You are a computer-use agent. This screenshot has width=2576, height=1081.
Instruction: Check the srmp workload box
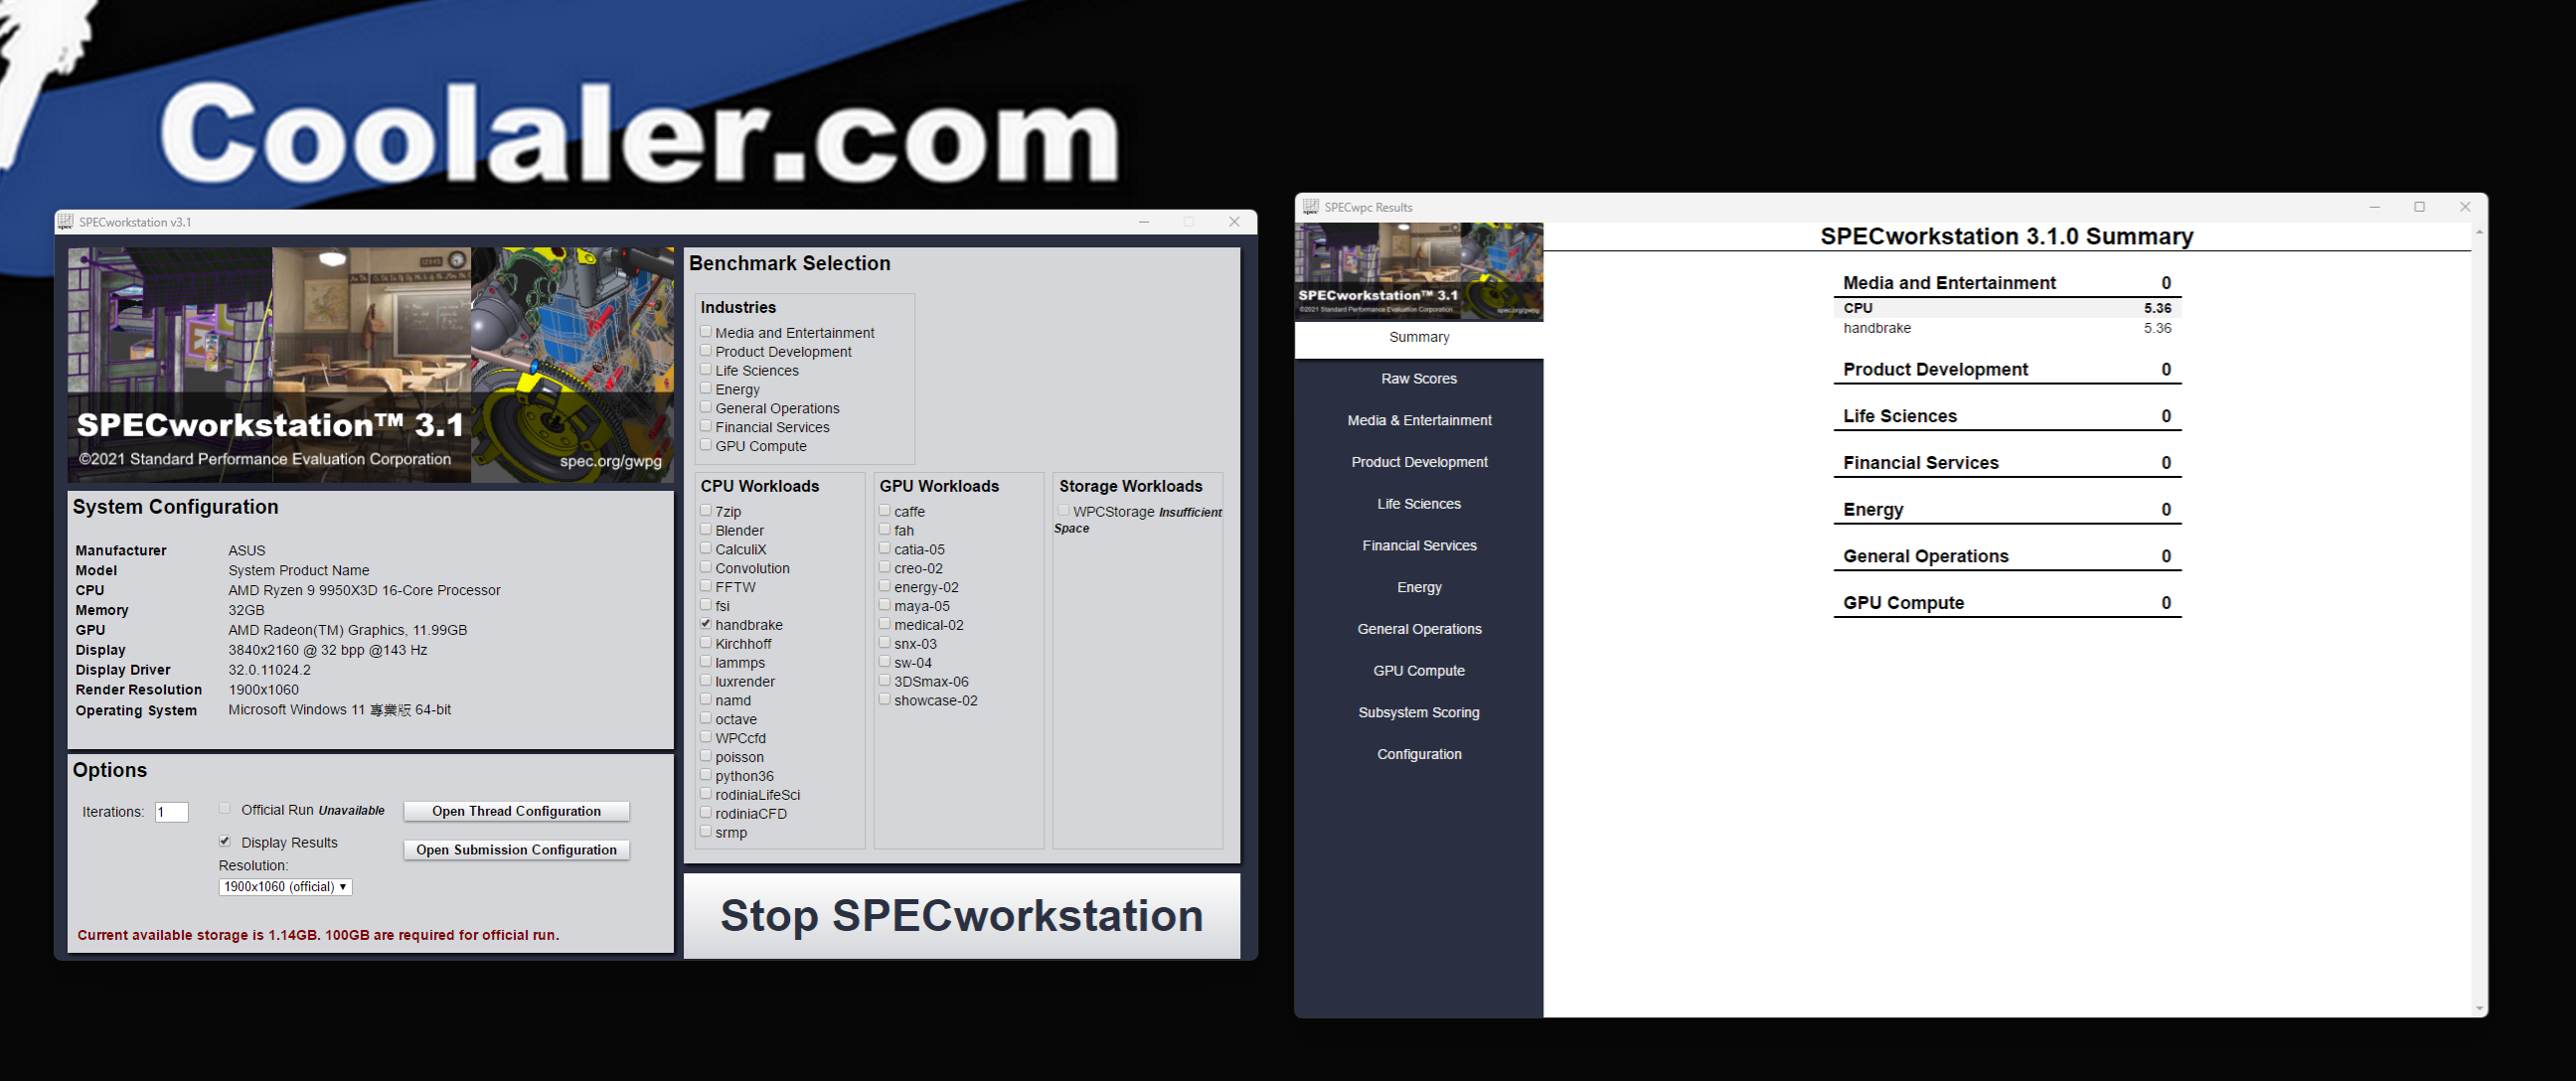pos(706,832)
